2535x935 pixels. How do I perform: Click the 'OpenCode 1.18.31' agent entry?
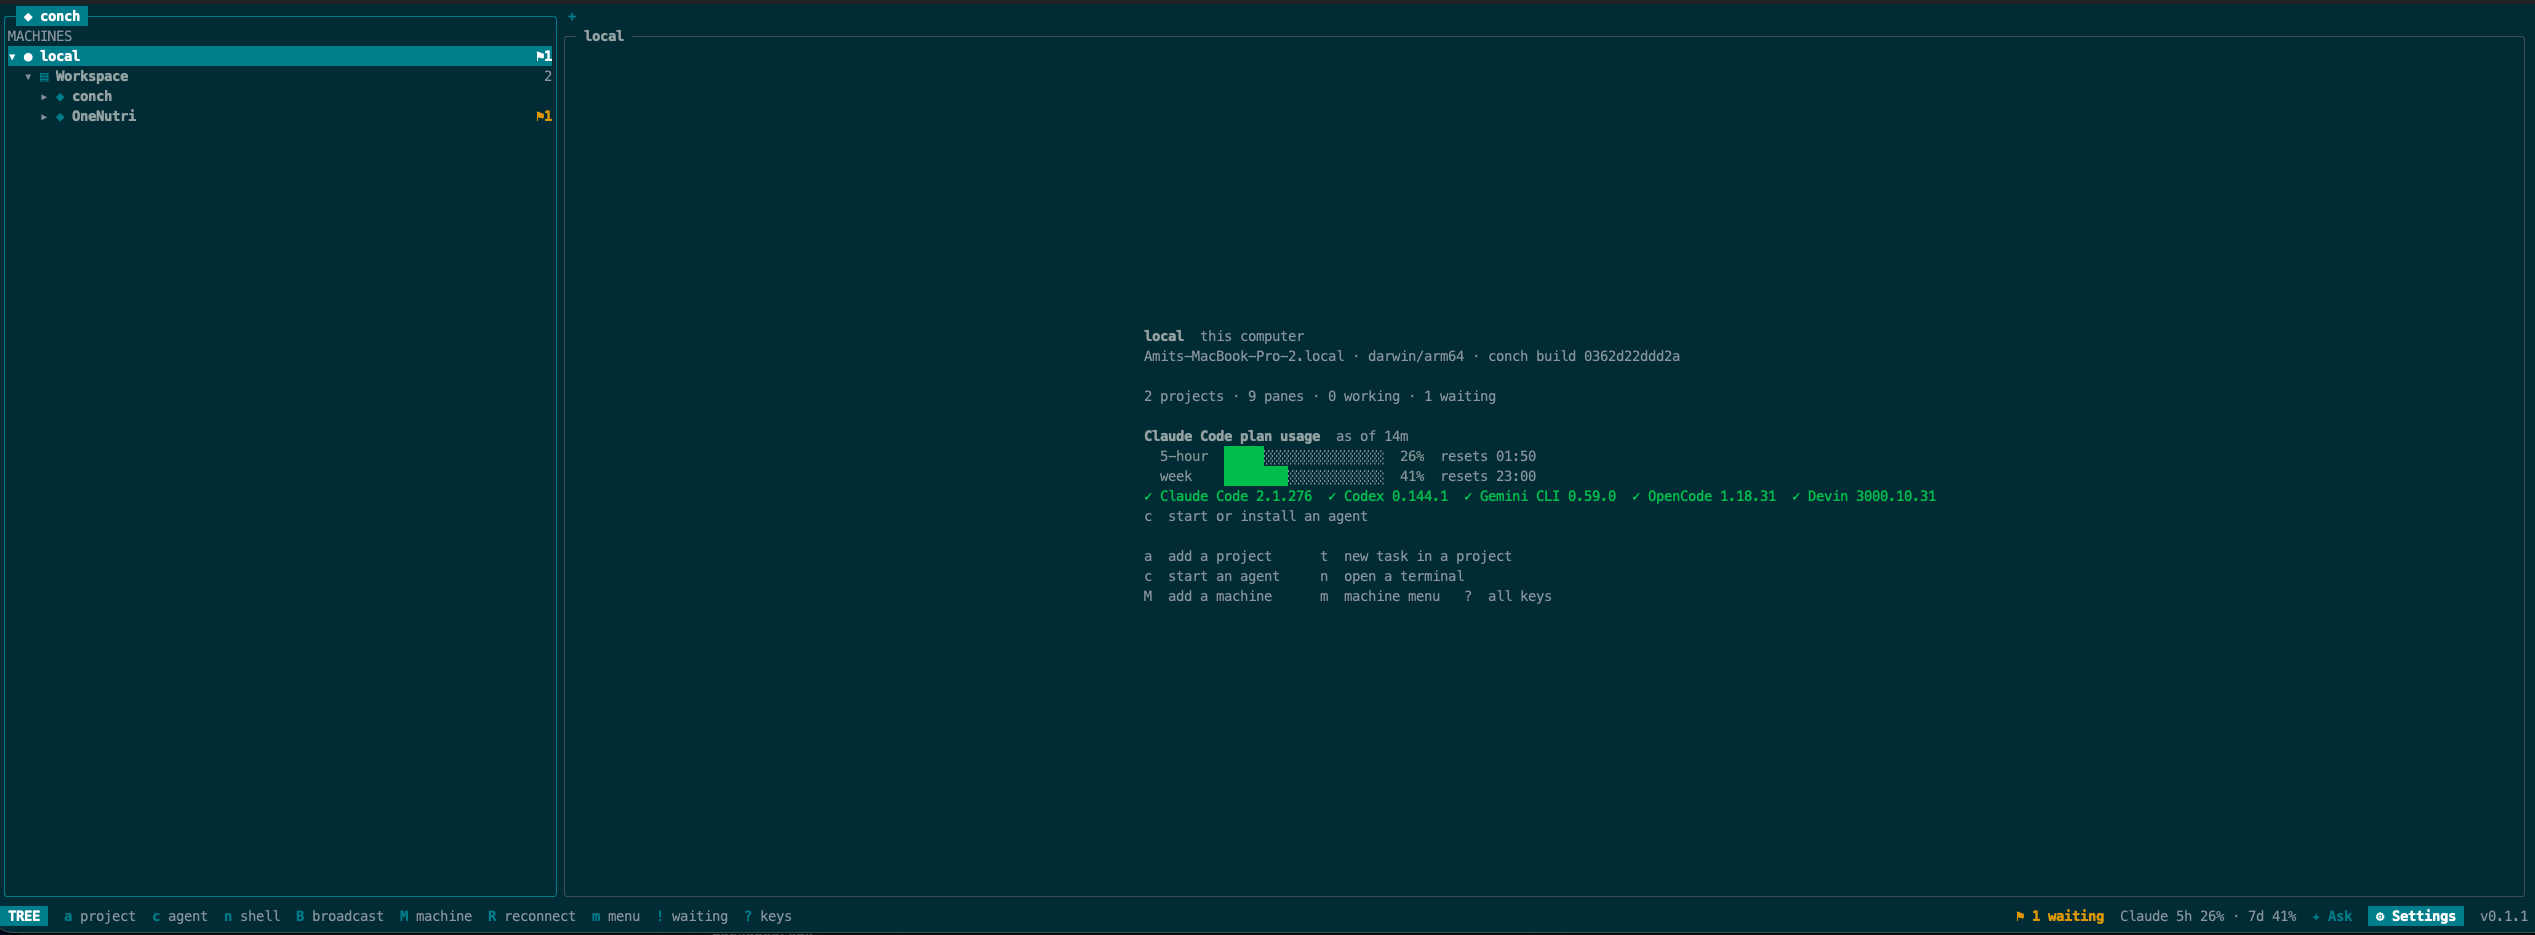pos(1704,496)
